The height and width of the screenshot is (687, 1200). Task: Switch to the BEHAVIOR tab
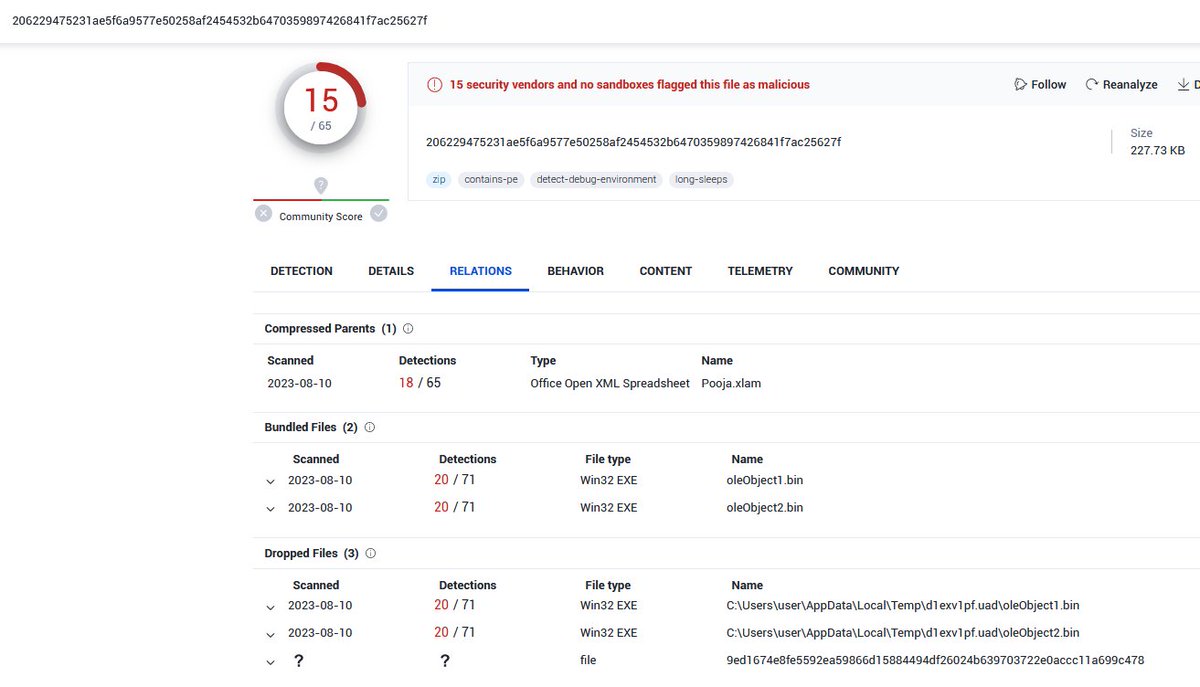coord(575,270)
